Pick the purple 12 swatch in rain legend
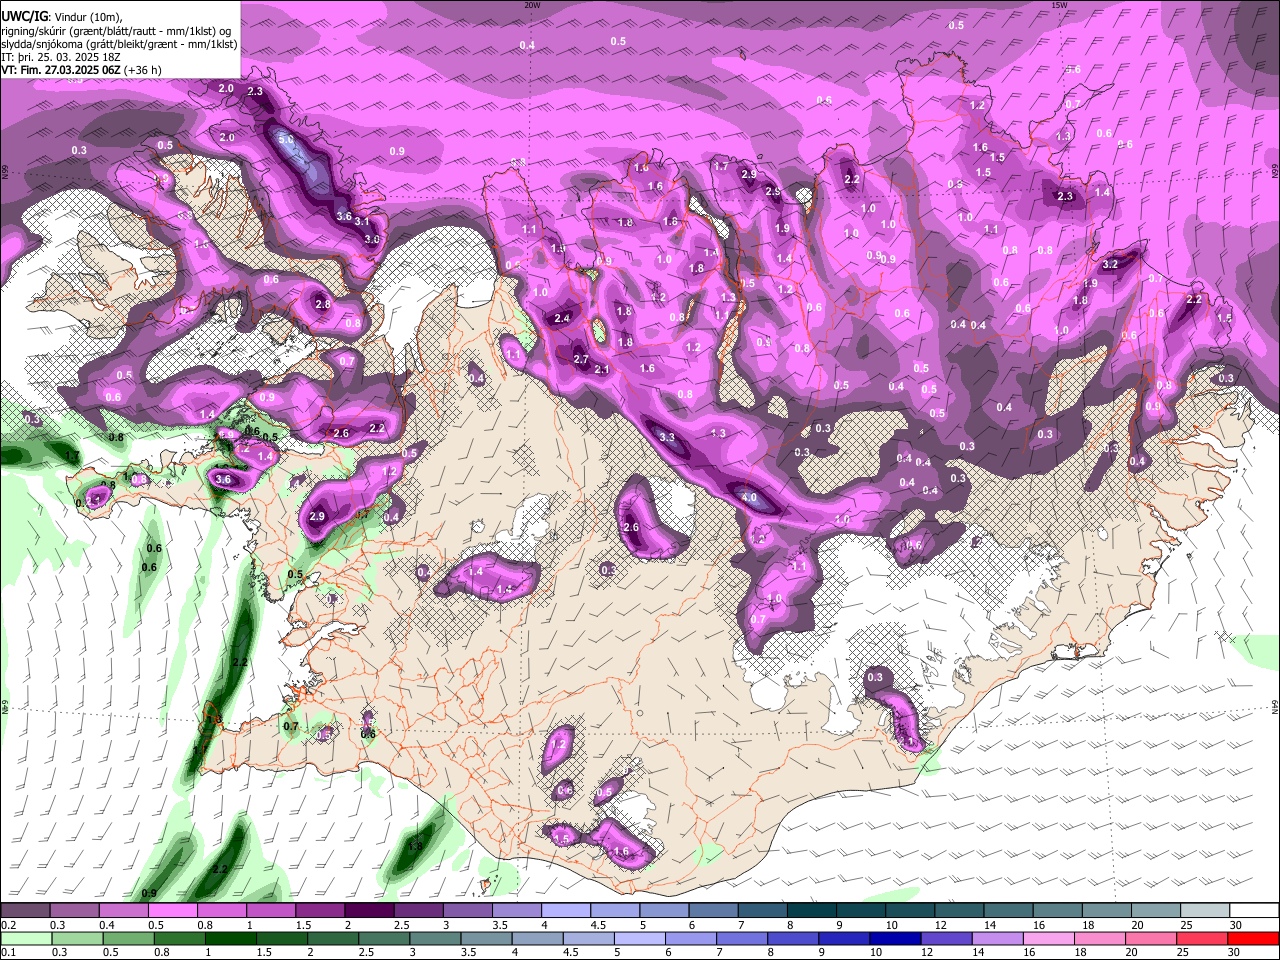This screenshot has width=1280, height=960. [x=947, y=938]
